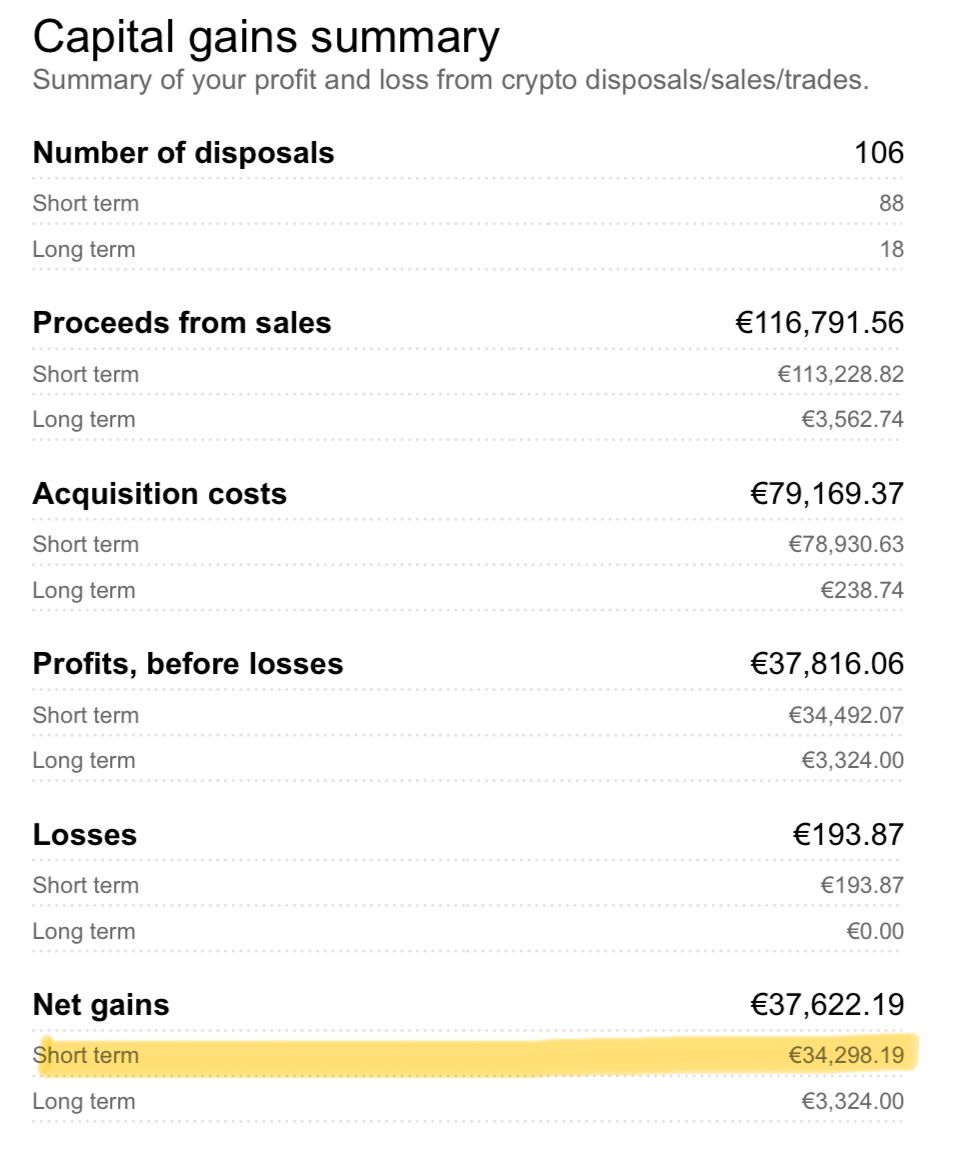958x1171 pixels.
Task: Click the Losses section heading
Action: (x=85, y=835)
